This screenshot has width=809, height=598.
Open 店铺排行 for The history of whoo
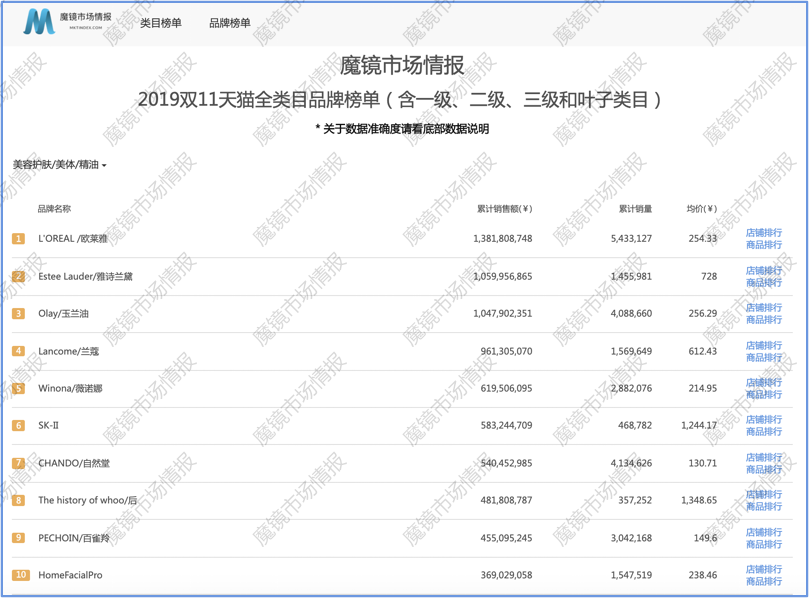(x=764, y=495)
